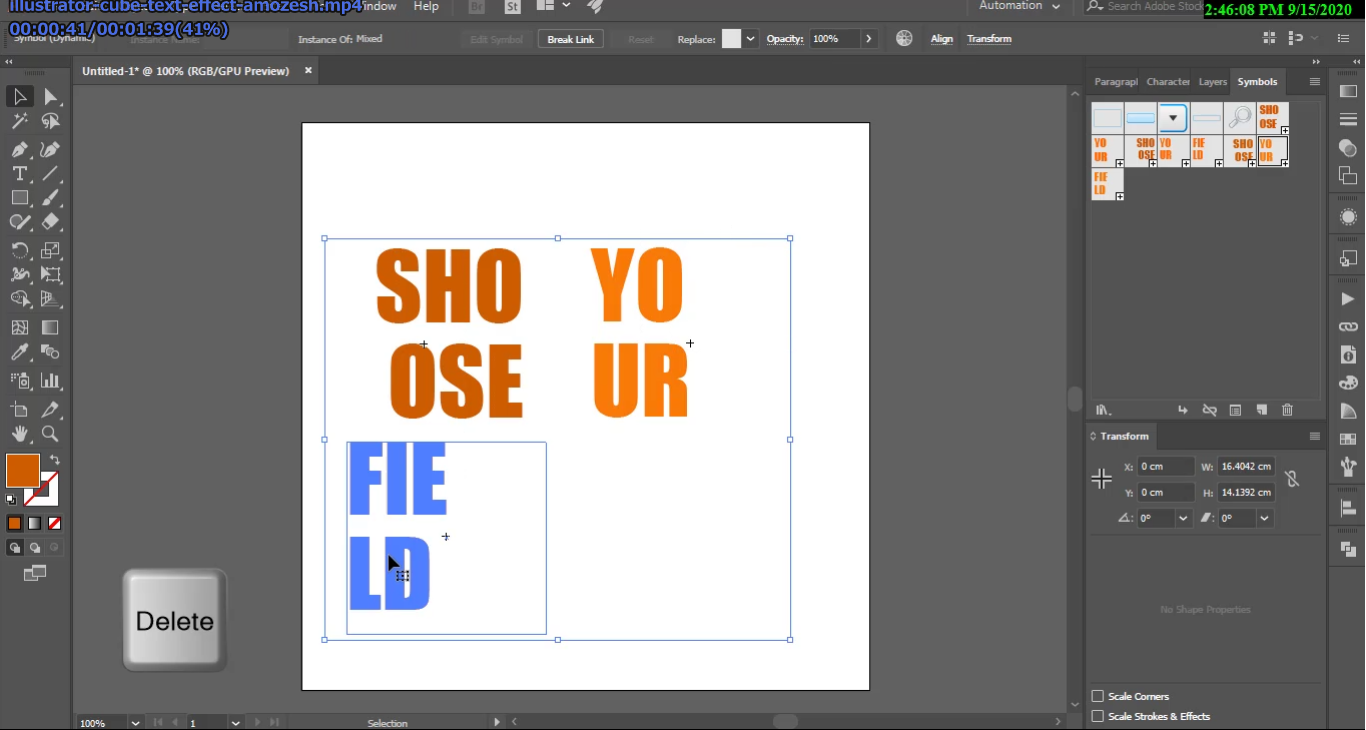Screen dimensions: 1366x730
Task: Open the Symbols panel menu
Action: [1315, 82]
